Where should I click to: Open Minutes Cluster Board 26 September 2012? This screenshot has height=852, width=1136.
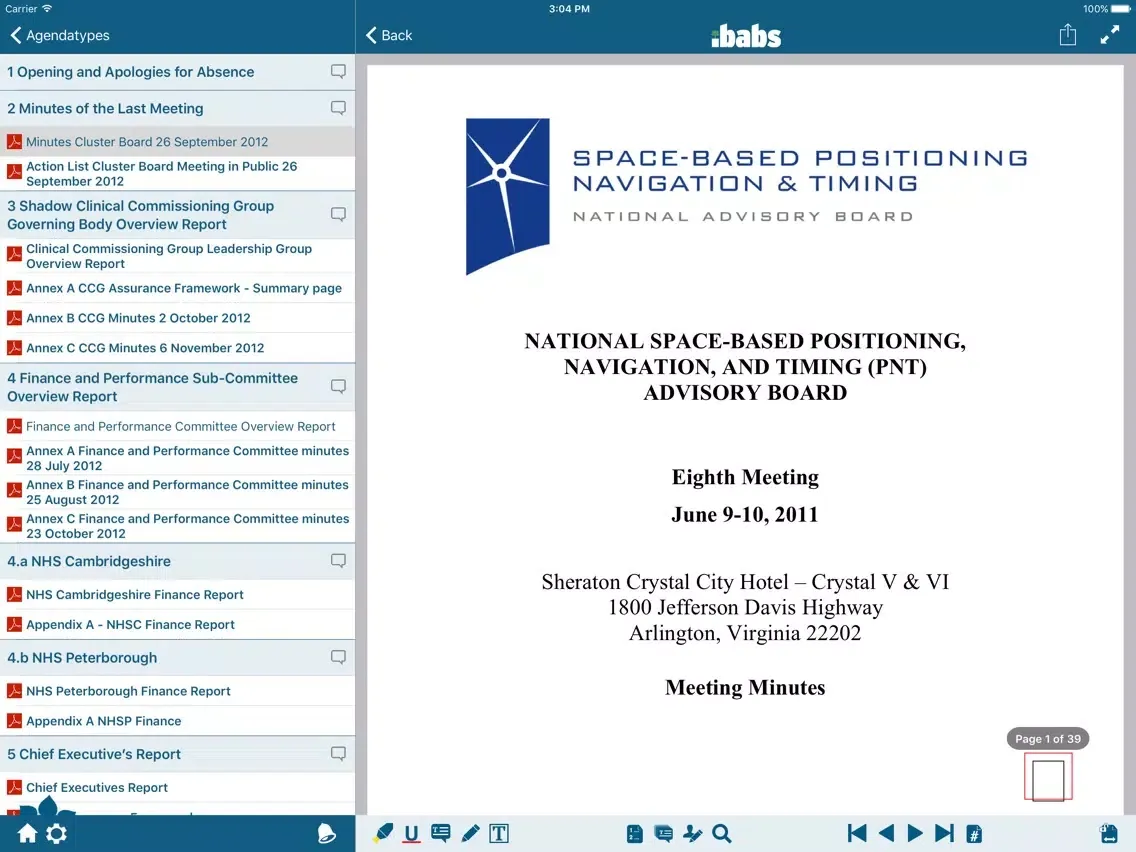pos(178,142)
